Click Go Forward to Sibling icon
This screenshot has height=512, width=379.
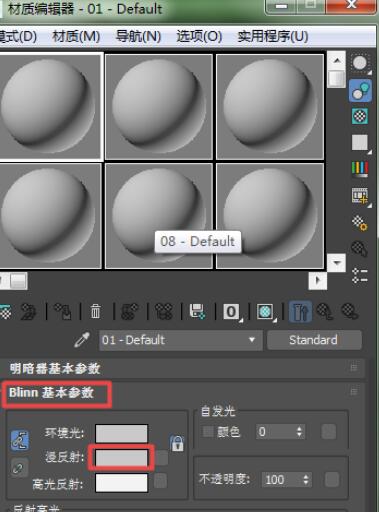tap(350, 312)
